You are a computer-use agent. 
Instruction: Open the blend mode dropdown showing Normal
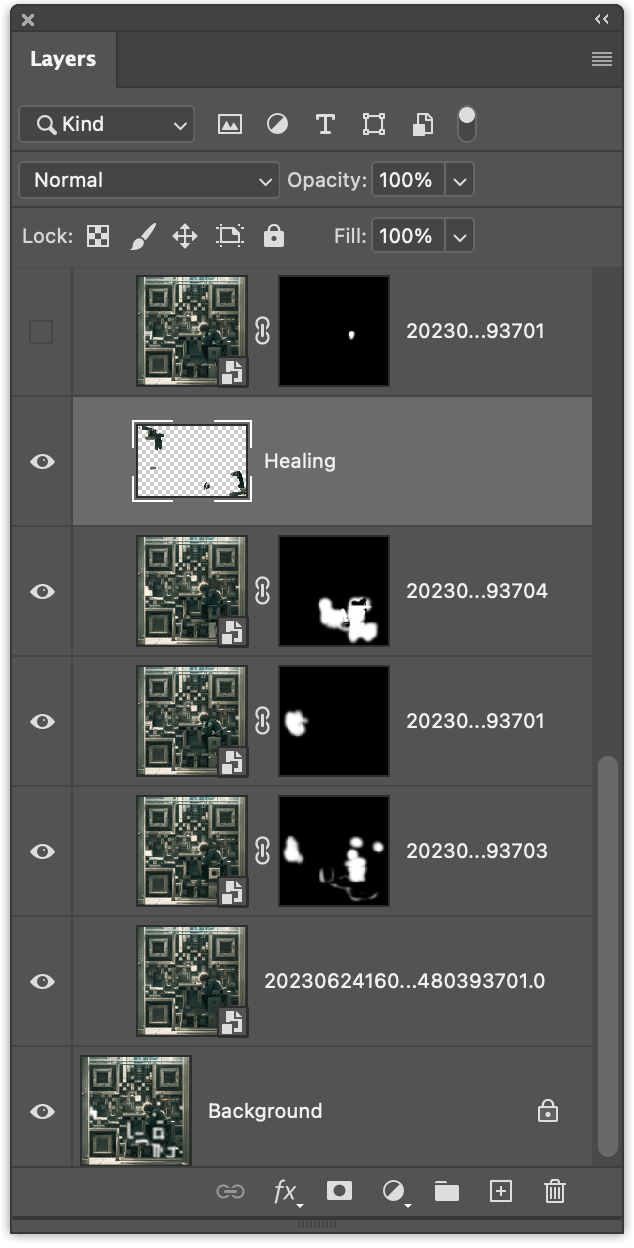click(148, 180)
